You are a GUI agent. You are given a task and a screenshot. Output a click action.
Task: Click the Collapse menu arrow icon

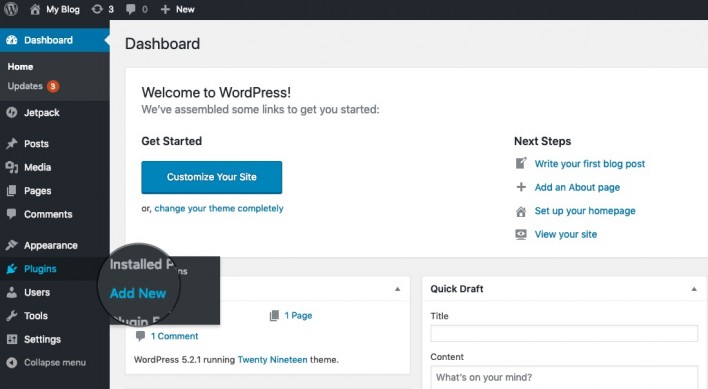coord(12,362)
